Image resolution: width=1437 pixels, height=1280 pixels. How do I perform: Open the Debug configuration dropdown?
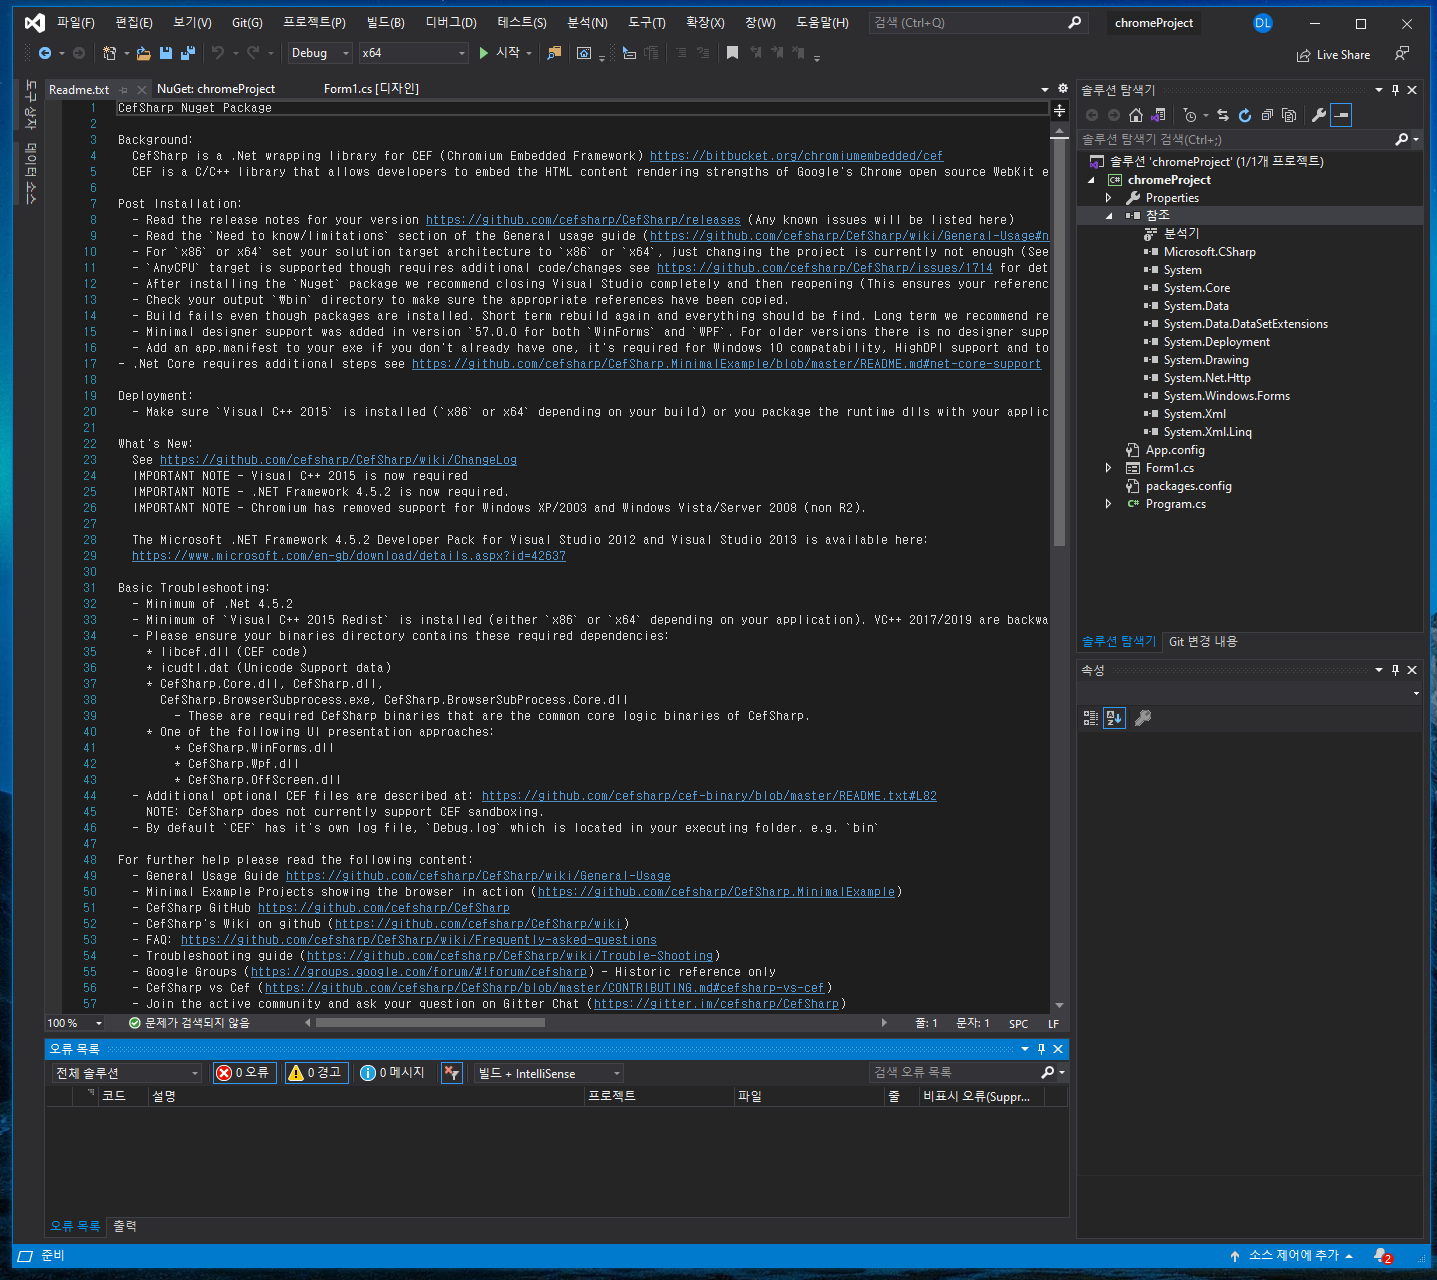(x=320, y=53)
